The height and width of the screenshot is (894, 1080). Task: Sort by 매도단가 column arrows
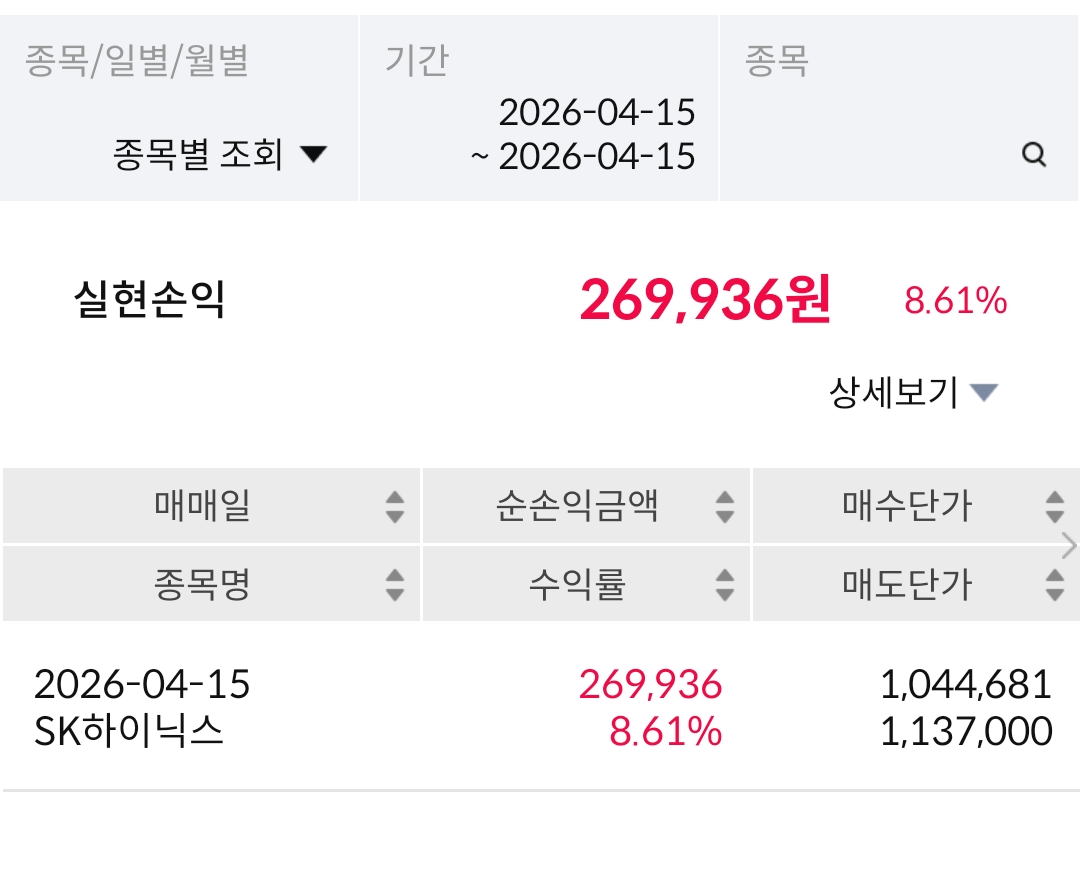[x=1054, y=584]
